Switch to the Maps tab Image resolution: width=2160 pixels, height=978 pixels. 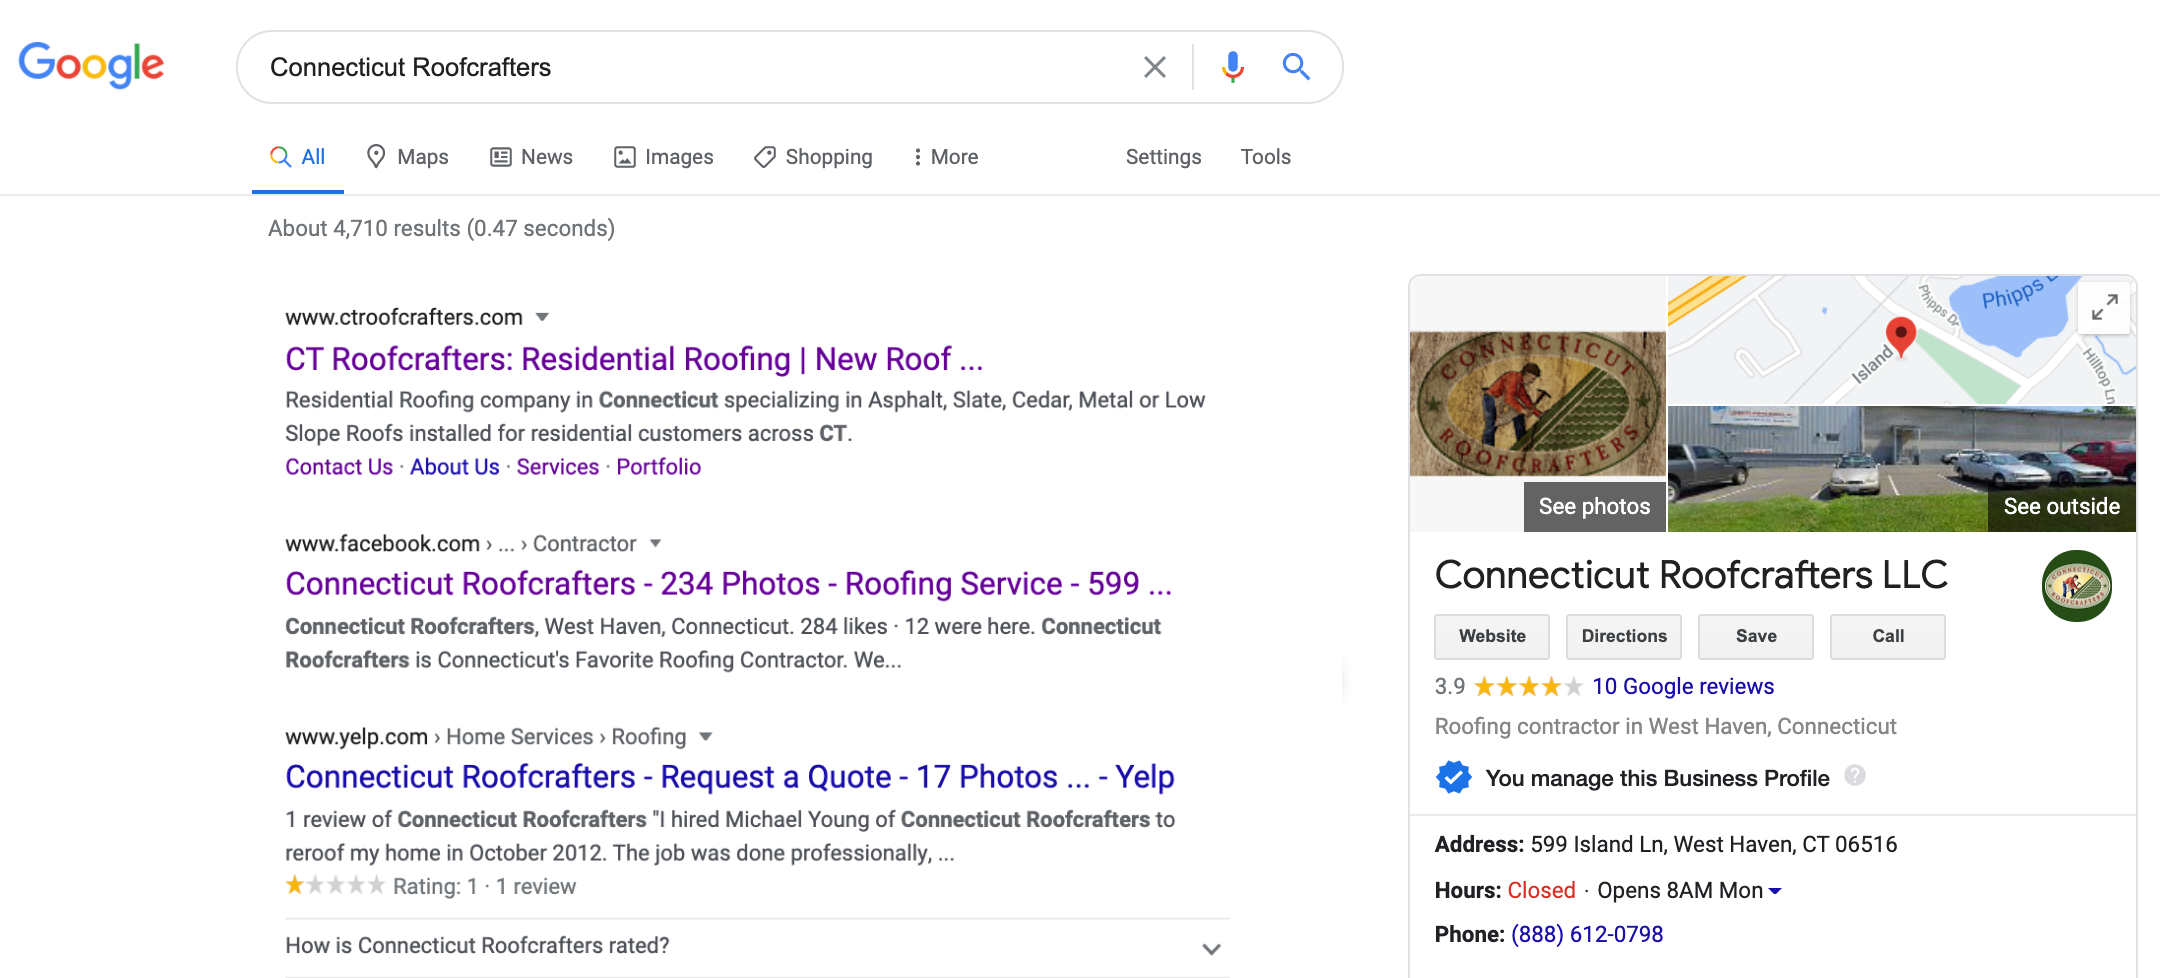tap(407, 157)
